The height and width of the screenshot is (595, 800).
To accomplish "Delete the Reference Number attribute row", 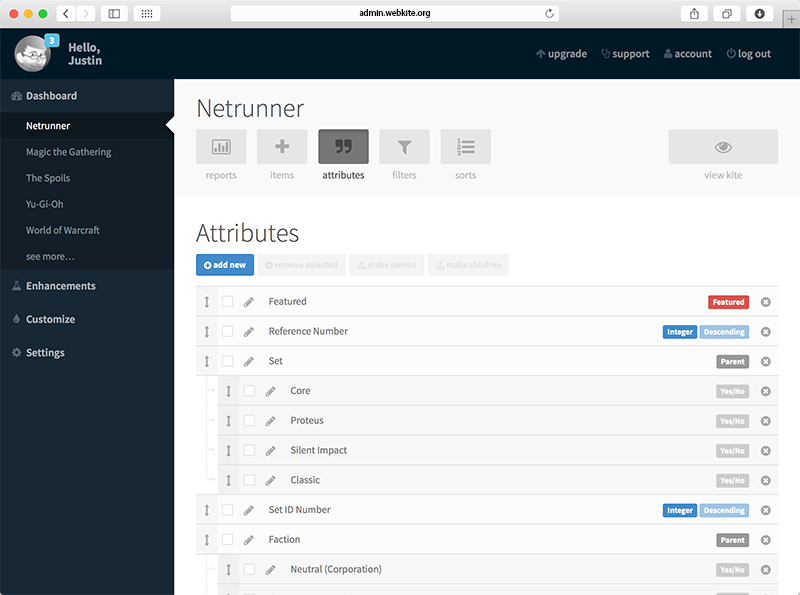I will click(766, 332).
